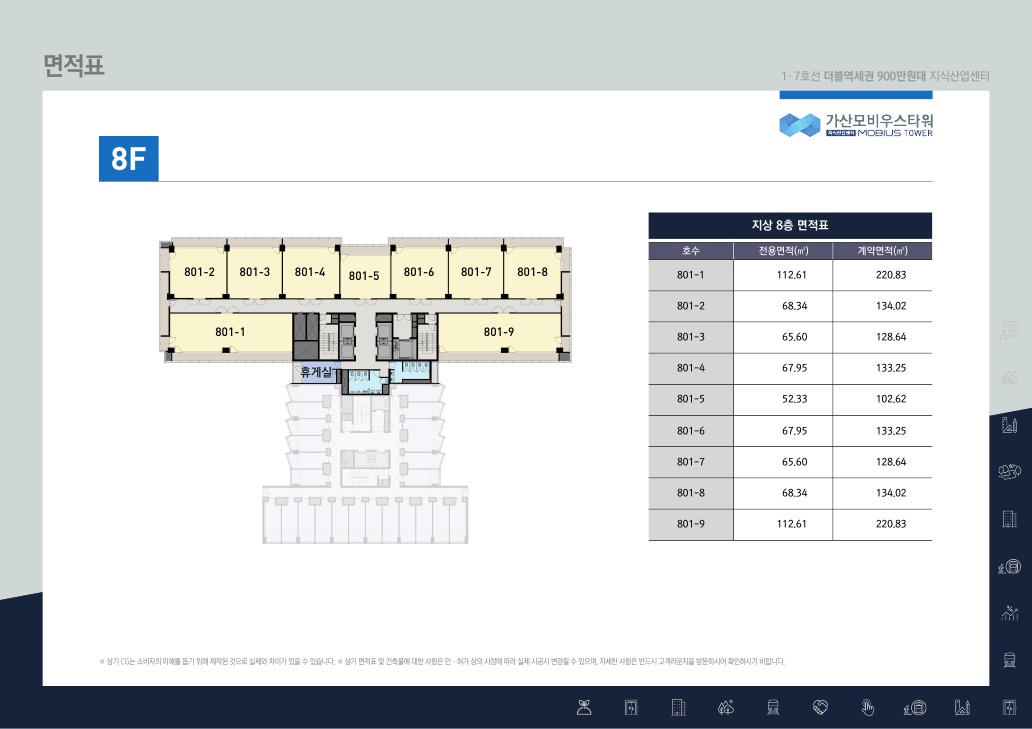
Task: Click the sprout plant icon in bottom bar
Action: coord(585,708)
